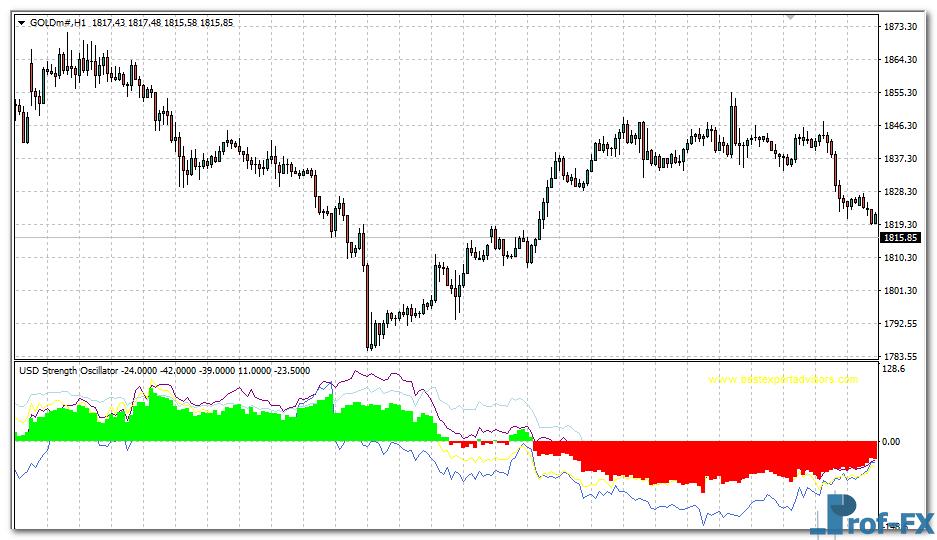Screen dimensions: 937x540
Task: Click the 1846.30 price scale label
Action: pos(901,126)
